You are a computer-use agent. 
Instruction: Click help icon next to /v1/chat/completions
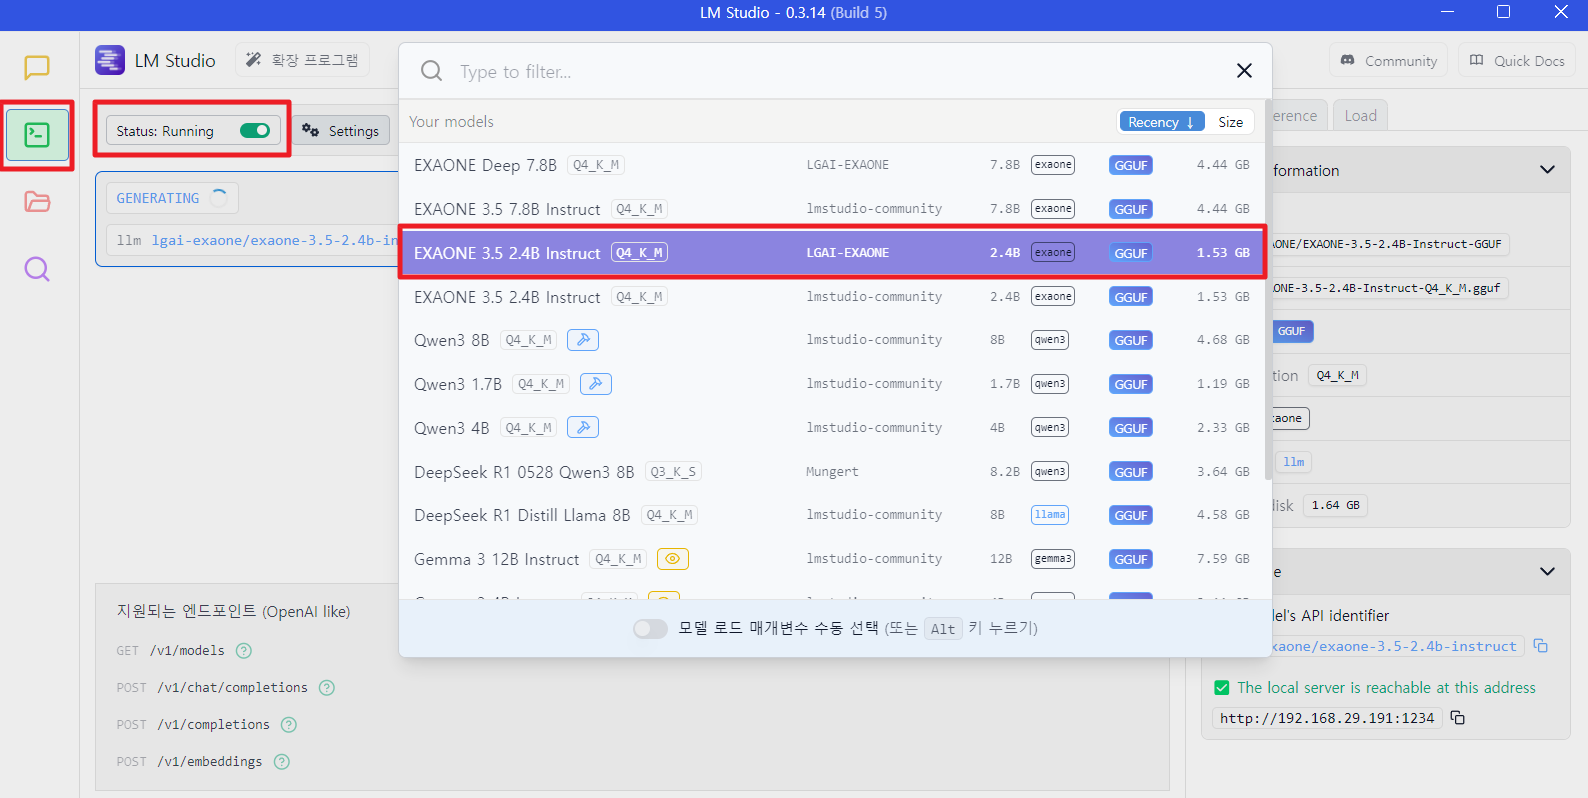[x=327, y=688]
